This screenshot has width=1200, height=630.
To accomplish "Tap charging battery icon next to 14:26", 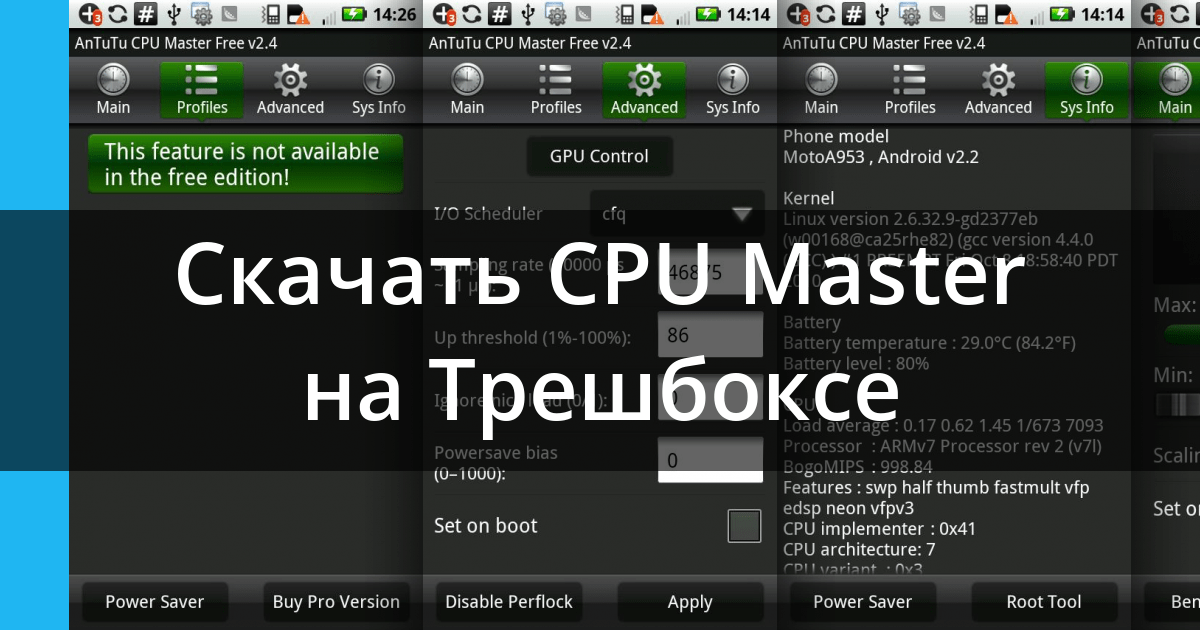I will pyautogui.click(x=353, y=15).
